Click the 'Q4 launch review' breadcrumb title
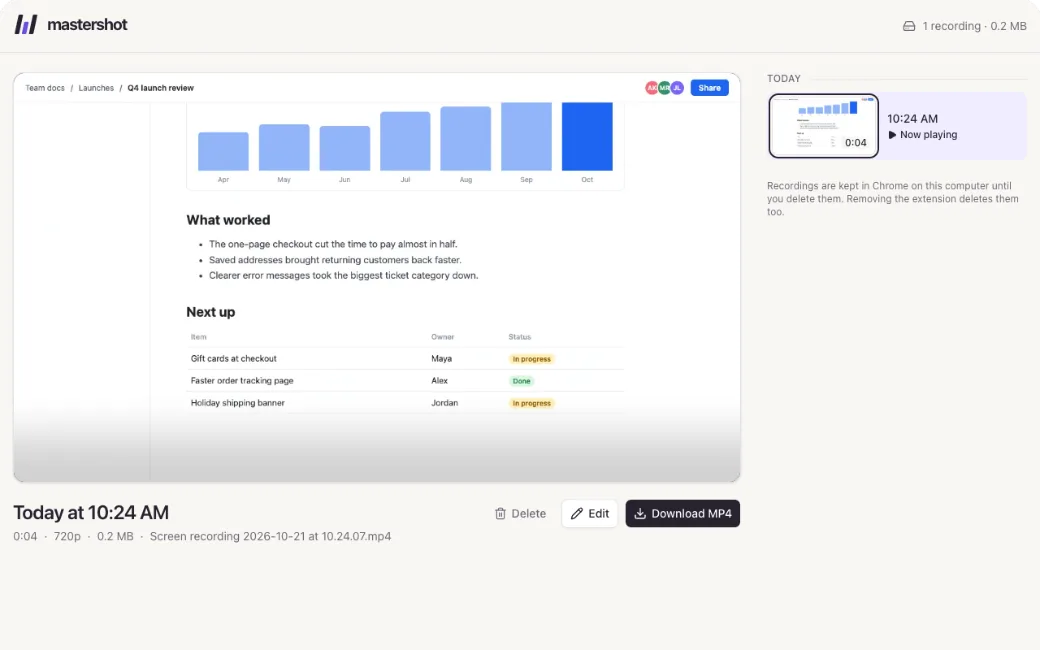Image resolution: width=1040 pixels, height=650 pixels. pyautogui.click(x=161, y=88)
